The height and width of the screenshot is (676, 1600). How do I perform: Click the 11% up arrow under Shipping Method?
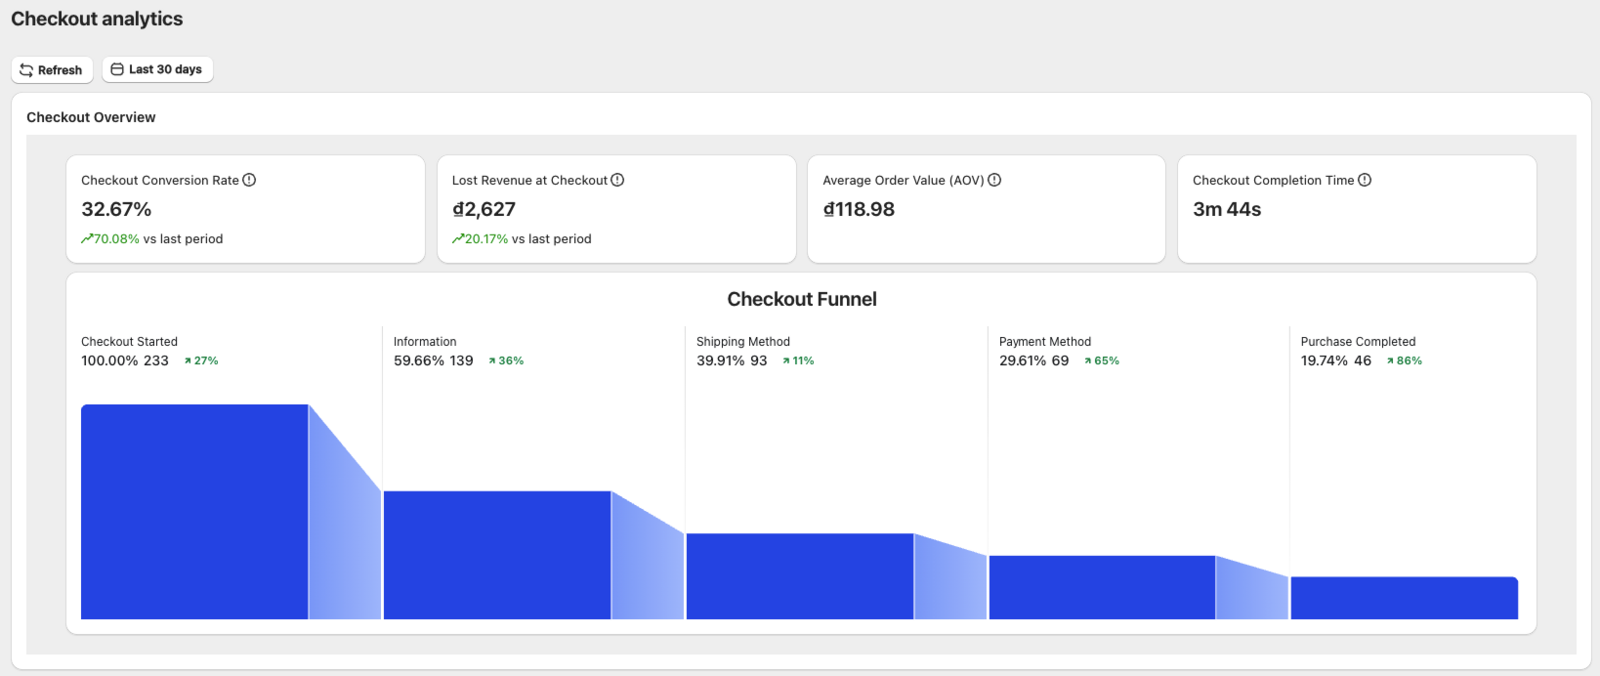click(786, 361)
